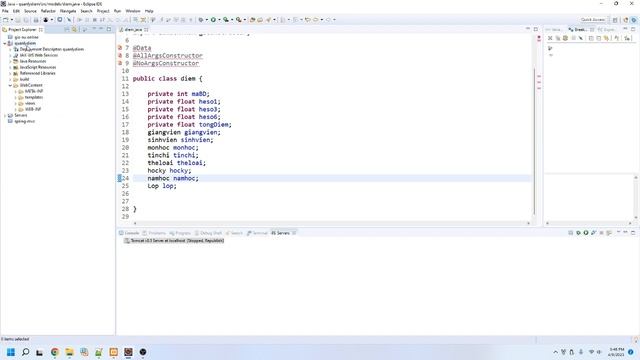Click the Debug toolbar icon
This screenshot has height=360, width=640.
(201, 20)
